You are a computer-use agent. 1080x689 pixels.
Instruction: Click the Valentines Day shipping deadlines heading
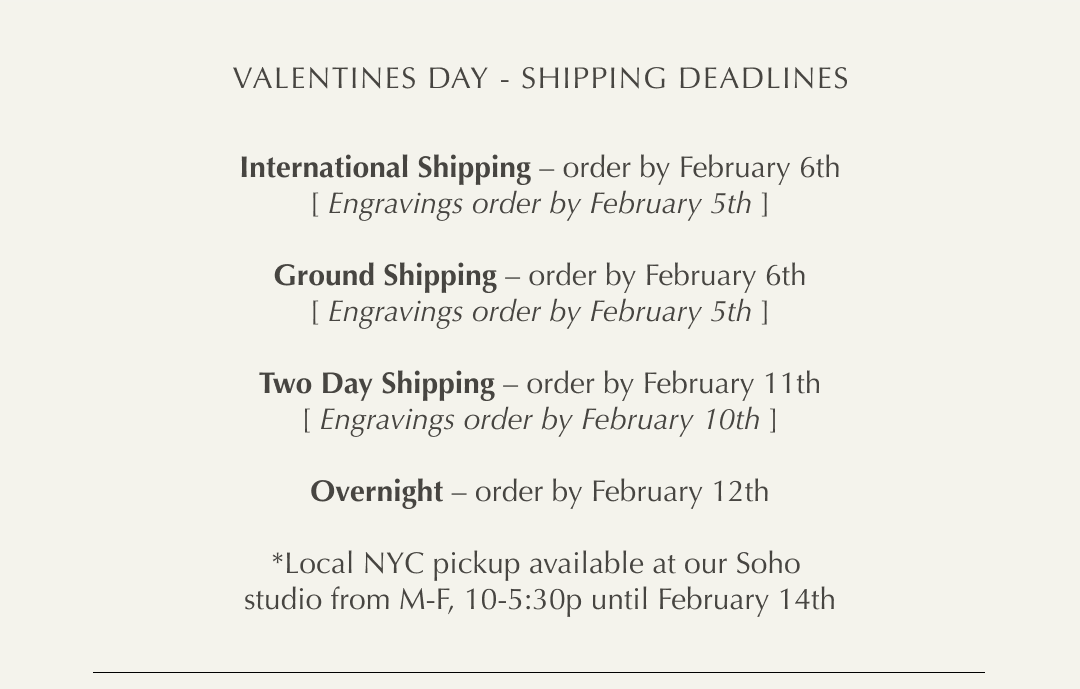point(540,79)
